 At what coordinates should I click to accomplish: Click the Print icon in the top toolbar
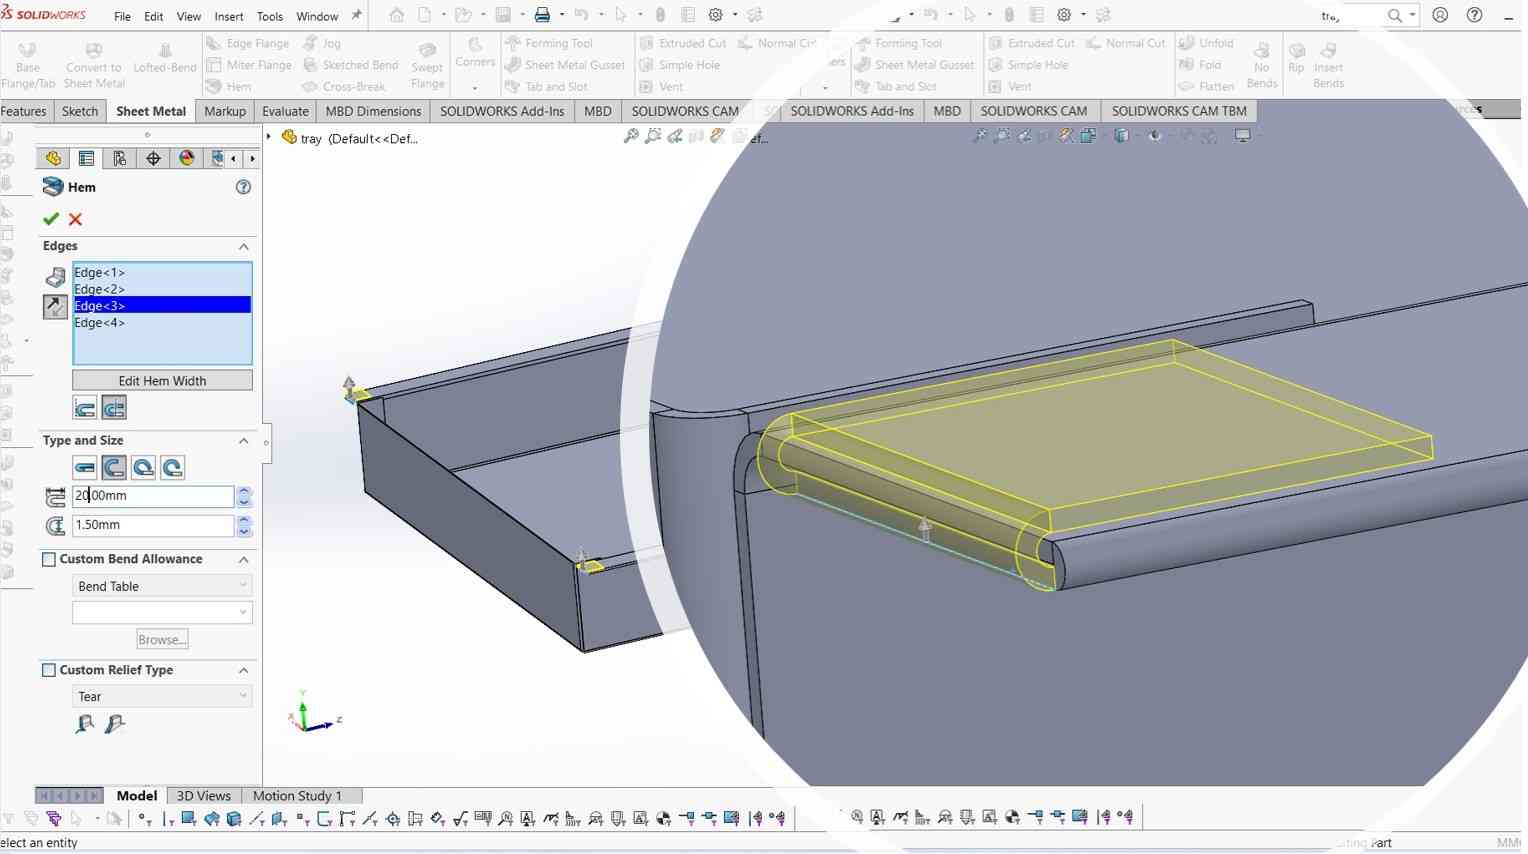[541, 15]
